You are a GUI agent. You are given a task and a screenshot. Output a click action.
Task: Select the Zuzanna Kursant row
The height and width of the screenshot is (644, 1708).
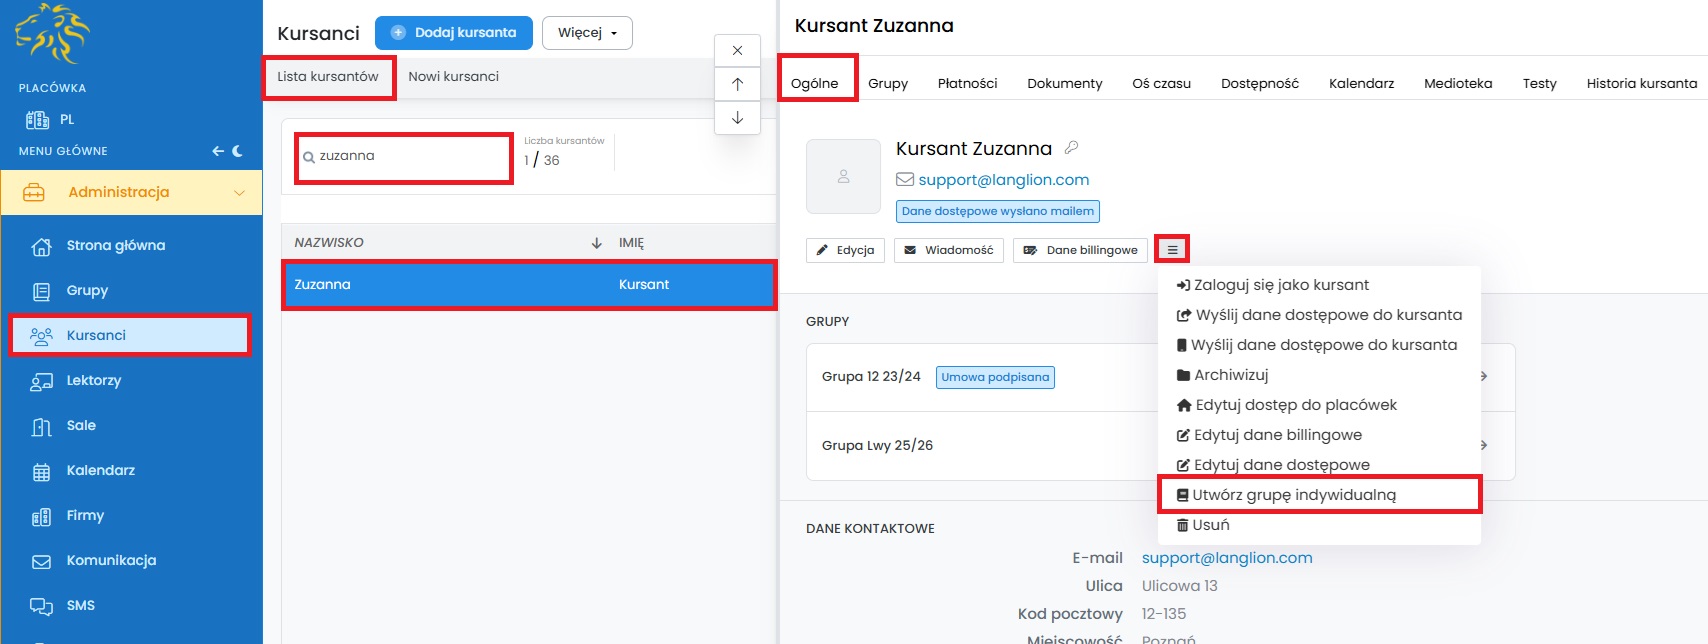coord(529,285)
